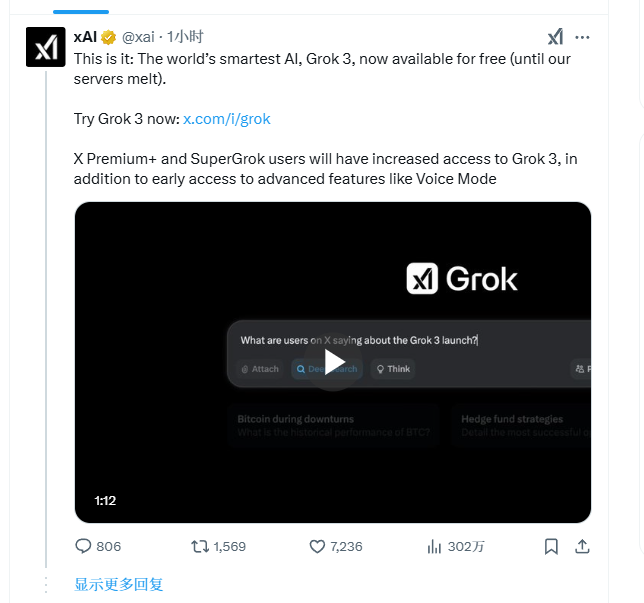644x603 pixels.
Task: Click 显示更多回复 to show more replies
Action: [119, 584]
